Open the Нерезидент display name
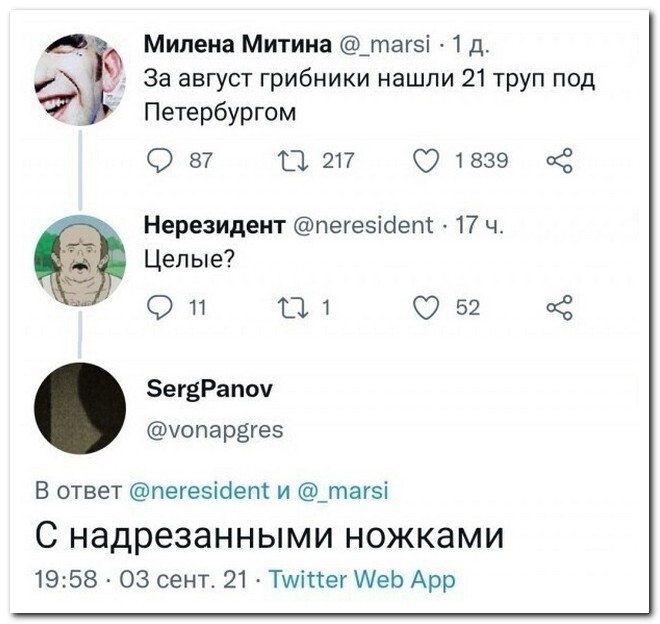Image resolution: width=660 pixels, height=624 pixels. tap(215, 225)
